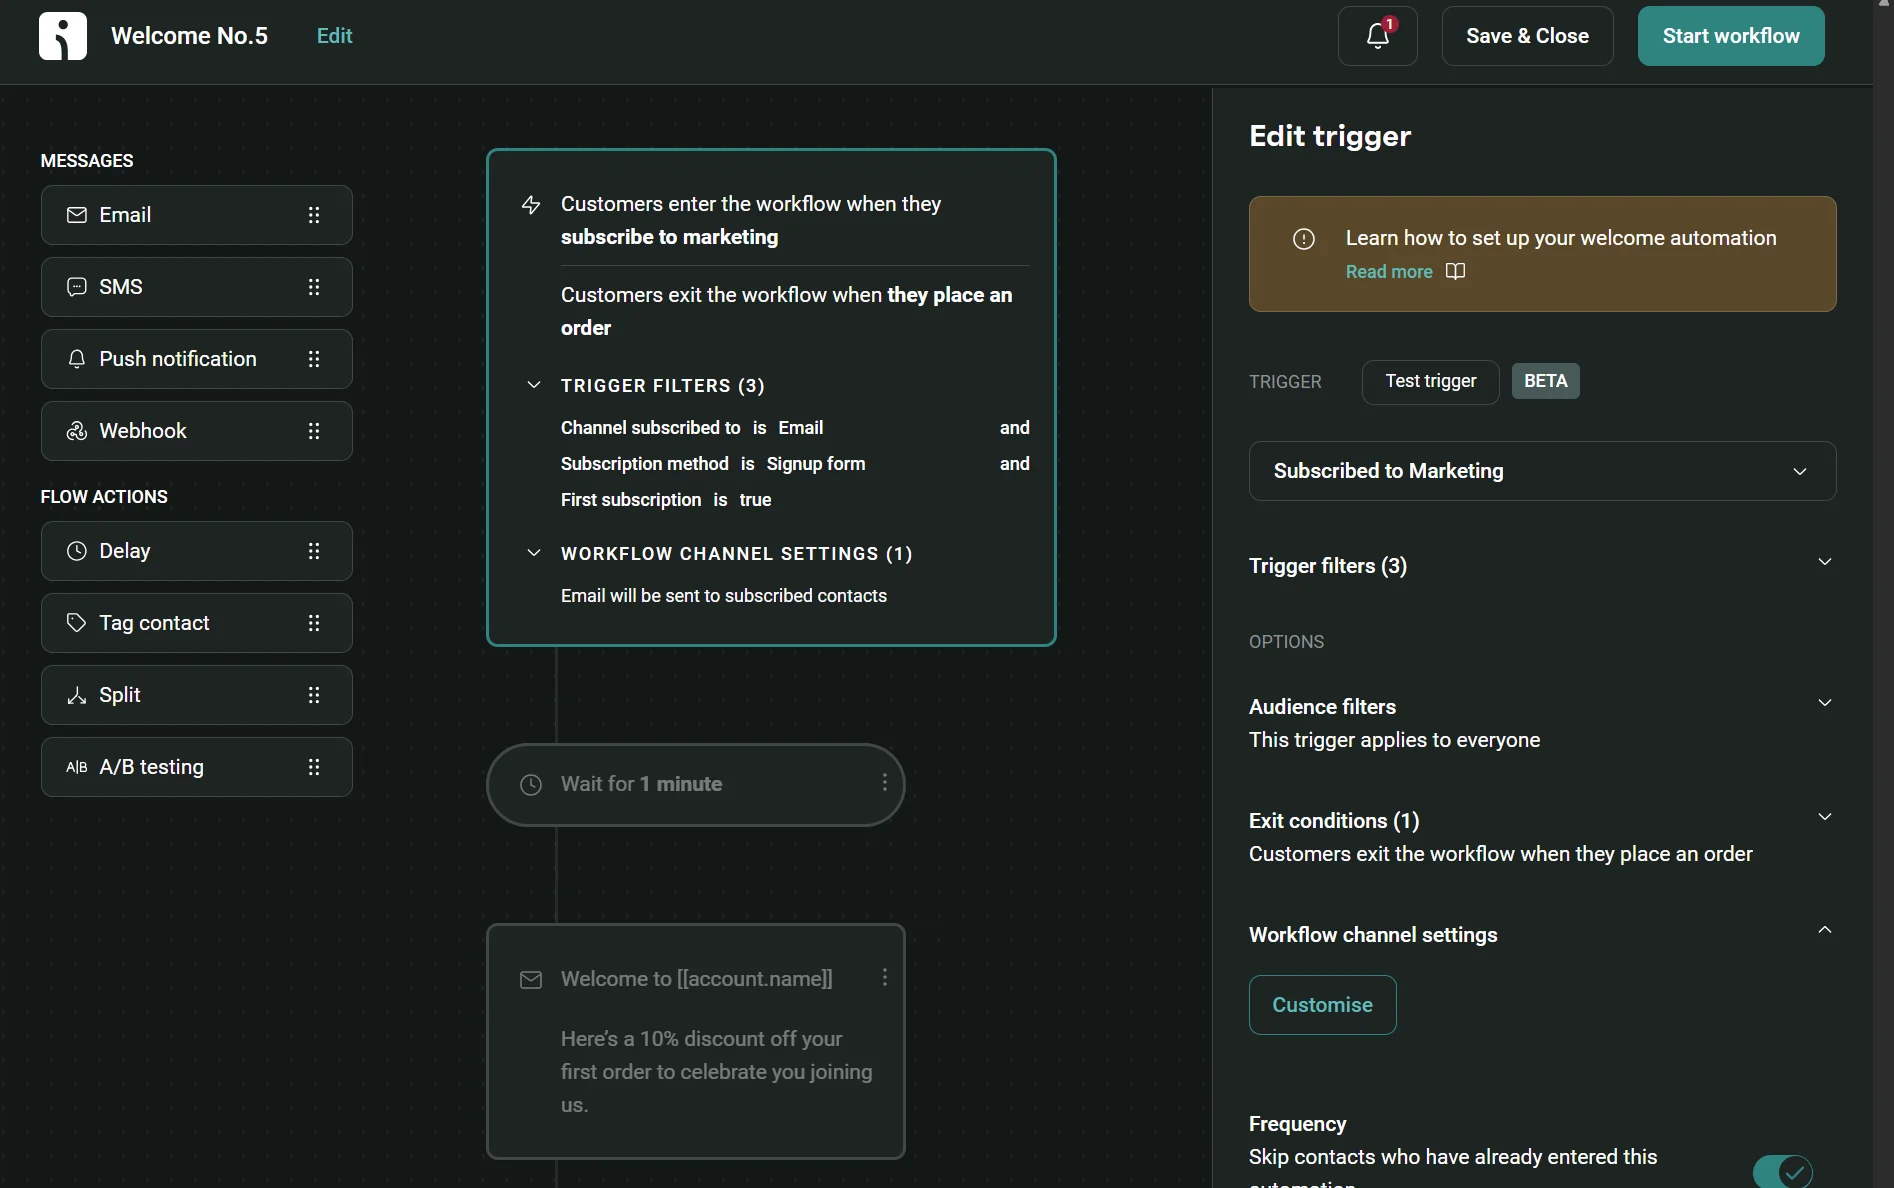Open the Read more link
1894x1188 pixels.
(1388, 272)
